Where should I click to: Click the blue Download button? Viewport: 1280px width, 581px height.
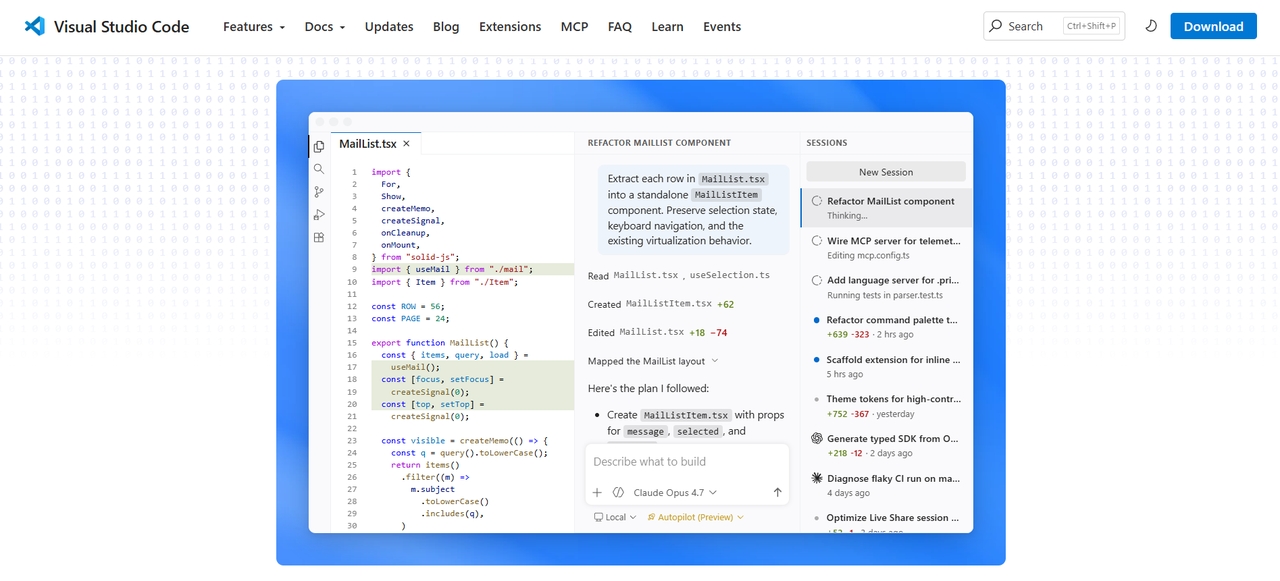[x=1213, y=26]
